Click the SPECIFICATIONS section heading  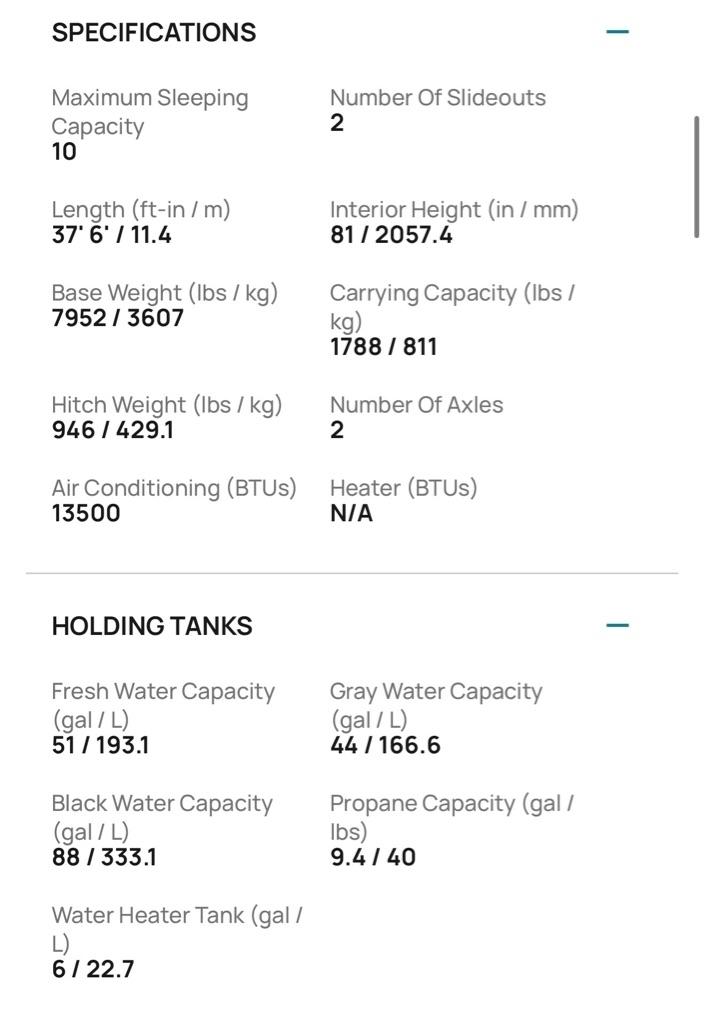pos(154,32)
